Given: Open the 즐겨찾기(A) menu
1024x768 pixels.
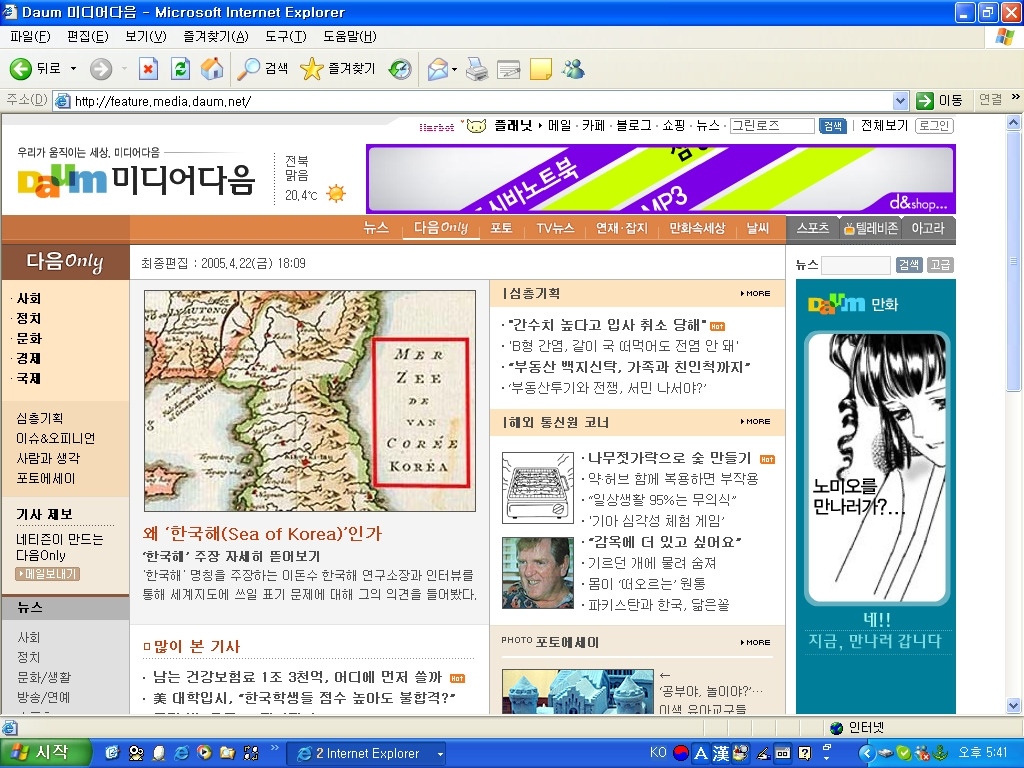Looking at the screenshot, I should pos(216,37).
